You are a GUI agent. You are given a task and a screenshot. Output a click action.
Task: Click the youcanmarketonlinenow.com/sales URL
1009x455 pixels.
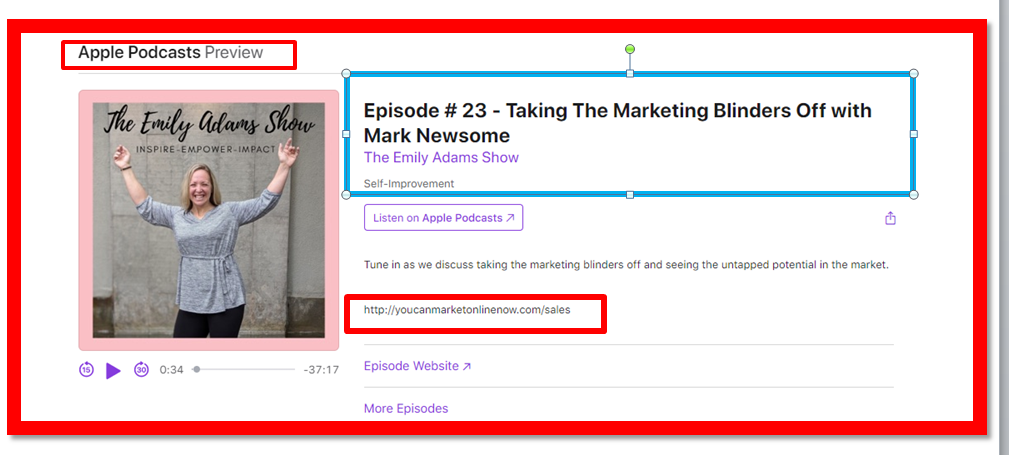click(467, 310)
